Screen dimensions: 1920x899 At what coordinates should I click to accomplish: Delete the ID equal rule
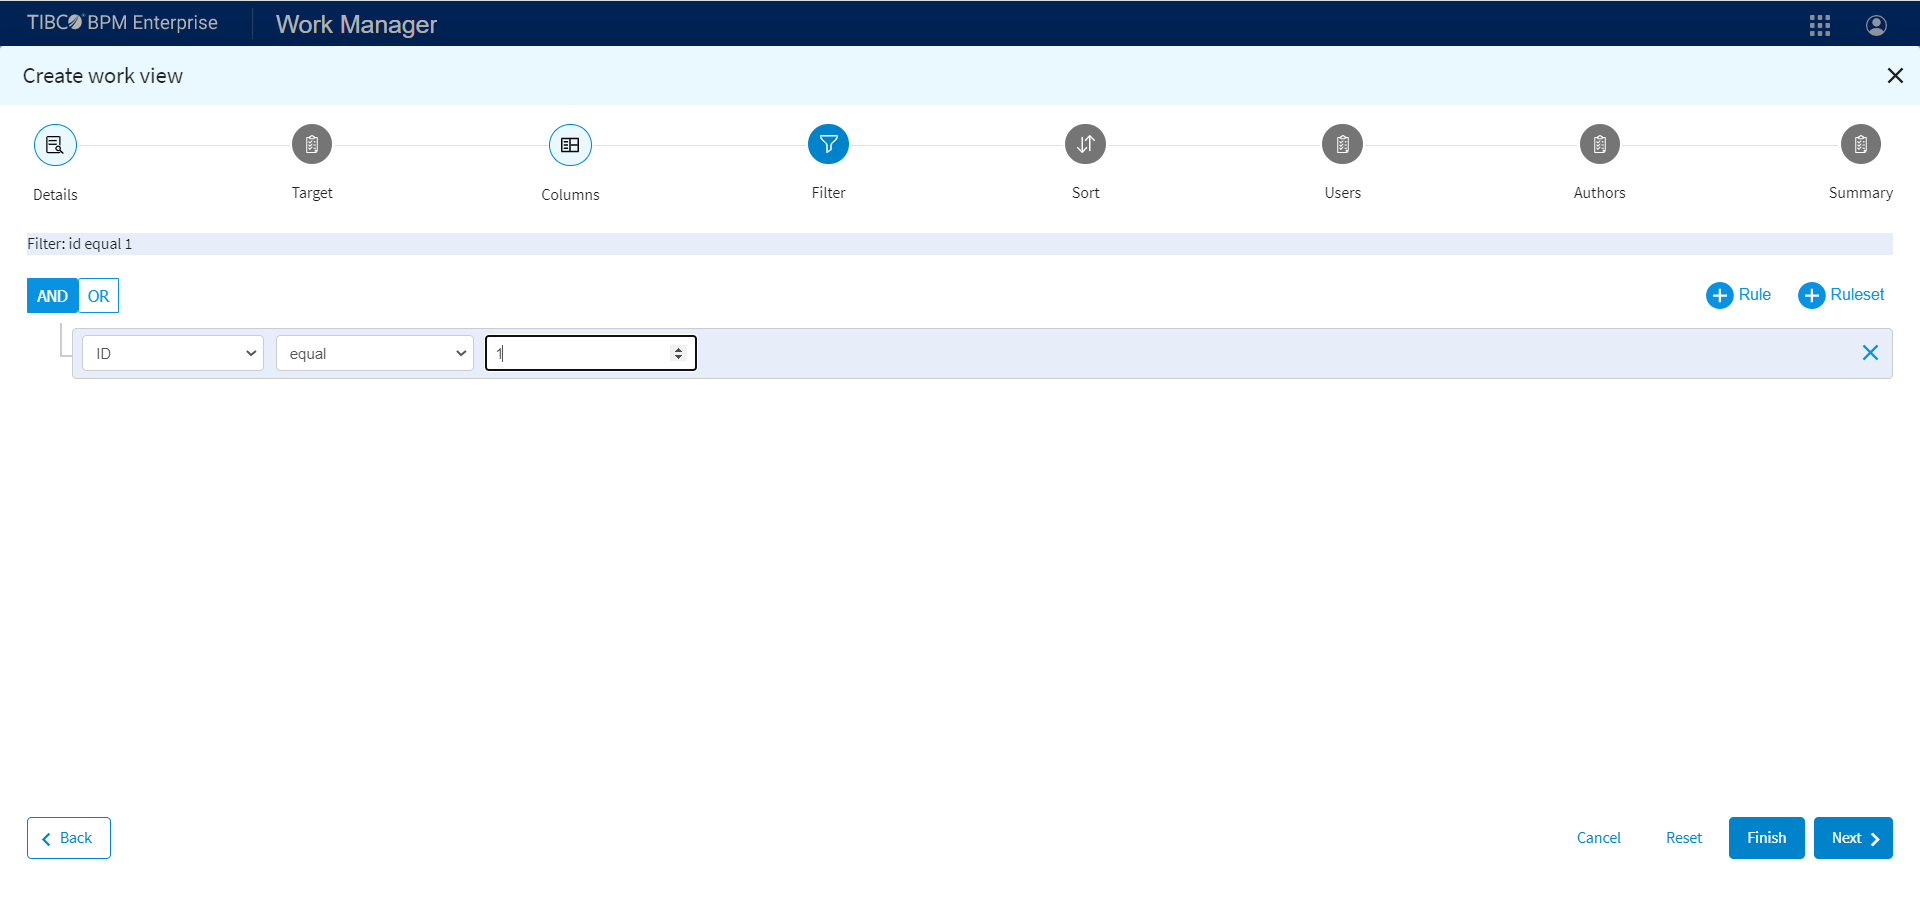tap(1870, 353)
